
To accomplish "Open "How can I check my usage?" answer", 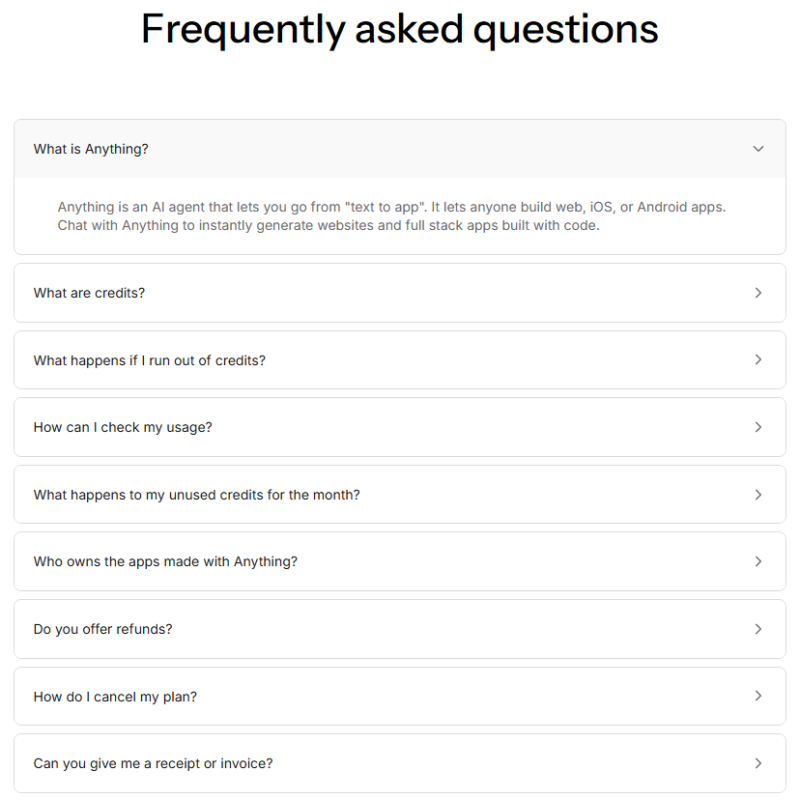I will click(123, 427).
